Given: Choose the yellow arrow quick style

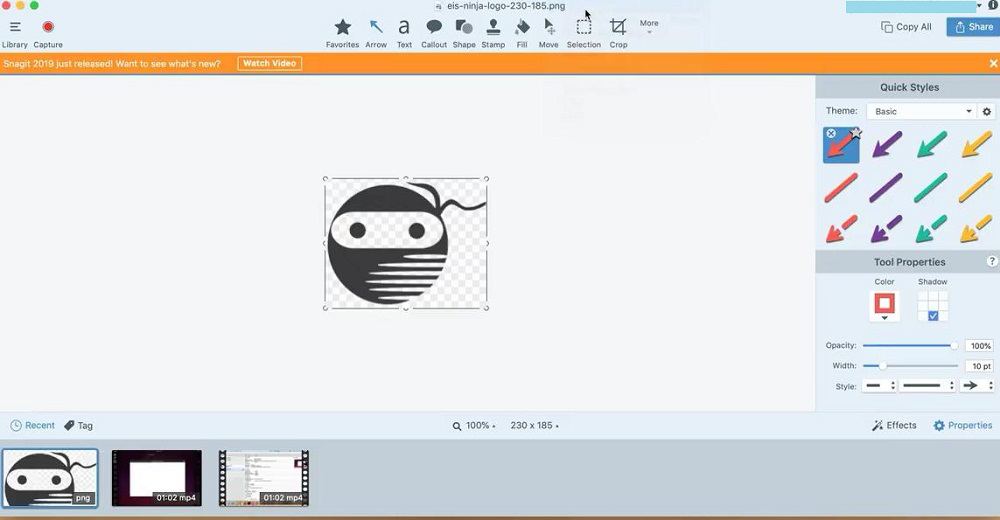Looking at the screenshot, I should coord(976,144).
